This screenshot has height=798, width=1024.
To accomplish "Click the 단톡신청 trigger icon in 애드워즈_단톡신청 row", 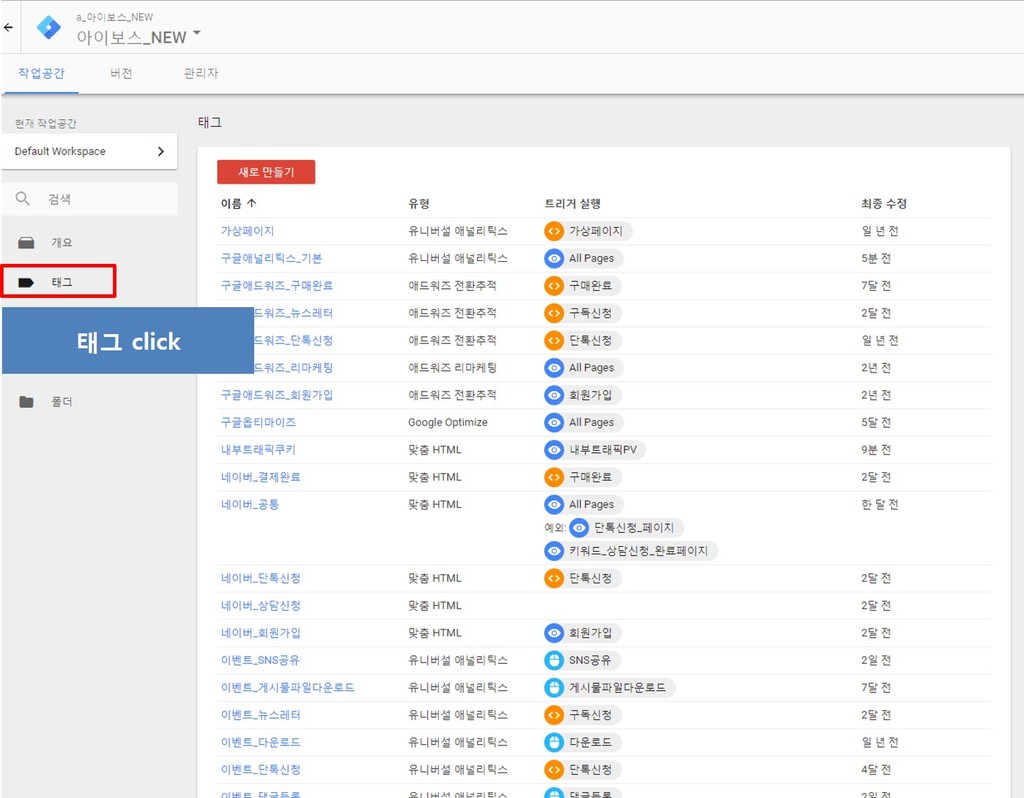I will 554,340.
